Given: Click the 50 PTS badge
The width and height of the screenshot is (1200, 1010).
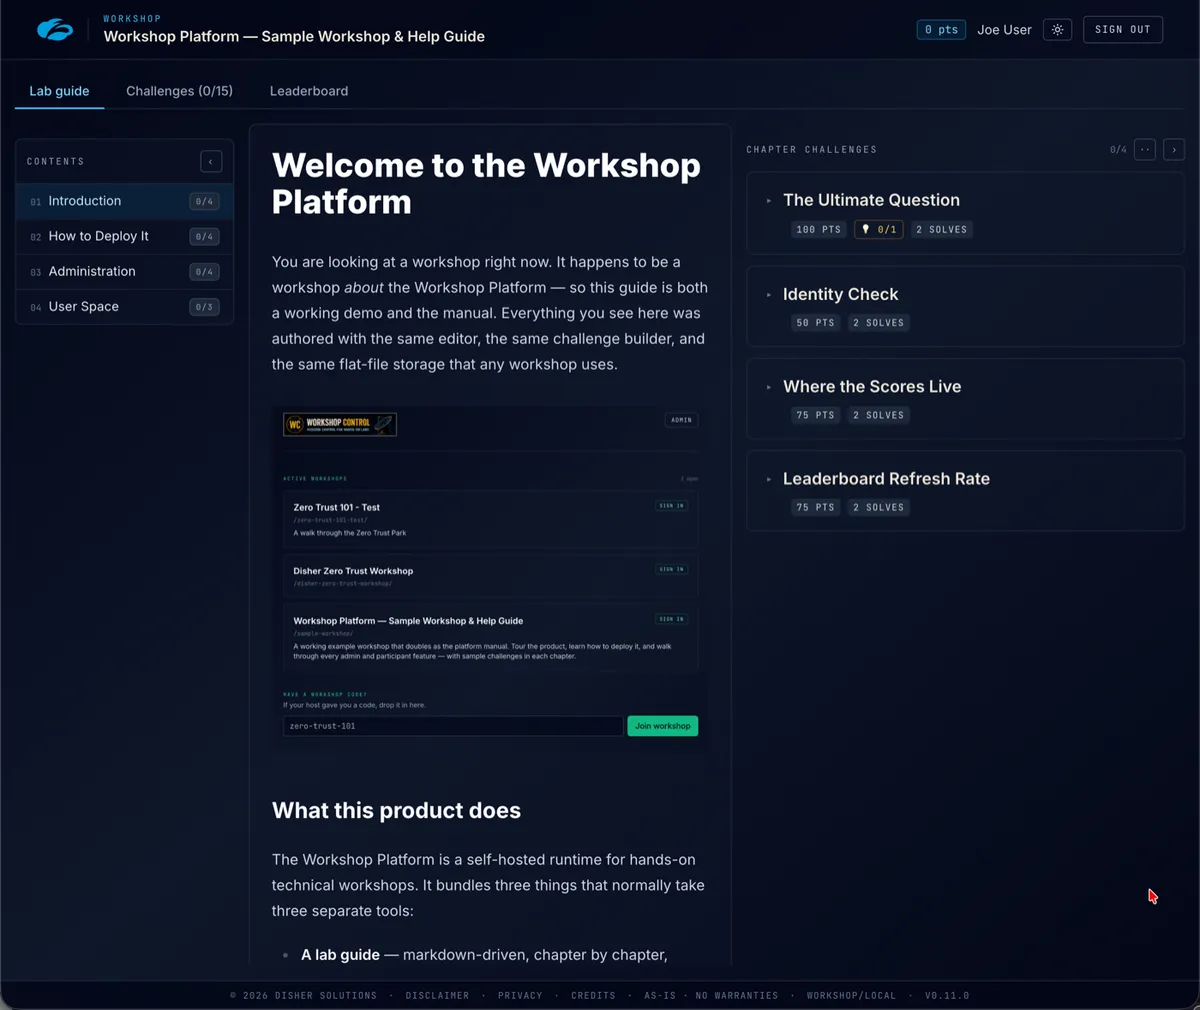Looking at the screenshot, I should coord(815,323).
